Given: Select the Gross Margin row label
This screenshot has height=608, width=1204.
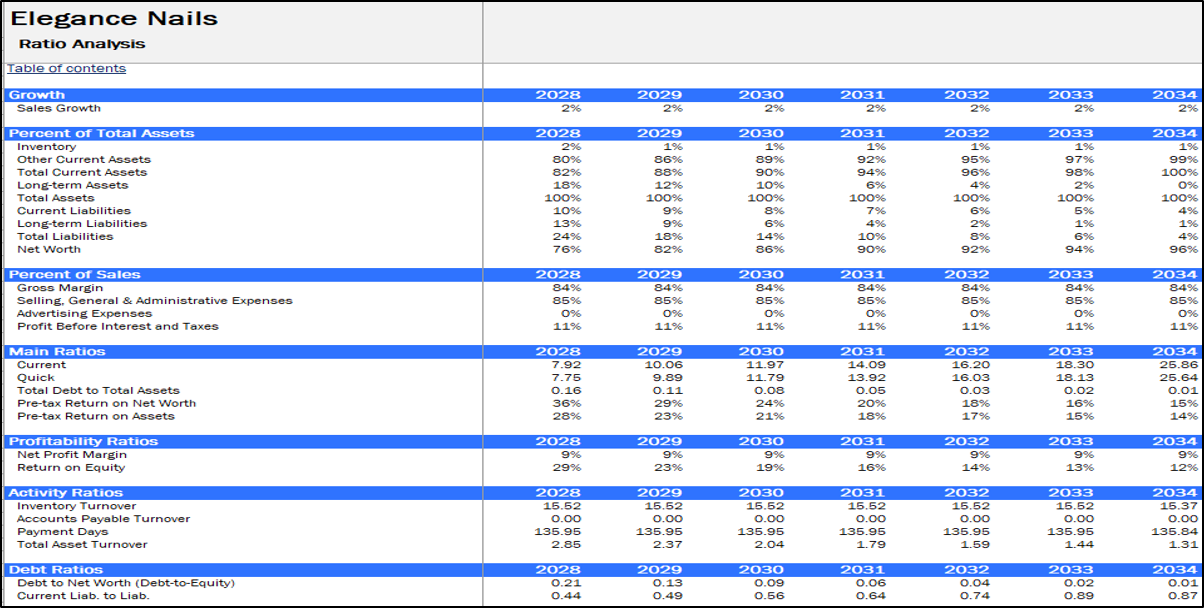Looking at the screenshot, I should 60,288.
